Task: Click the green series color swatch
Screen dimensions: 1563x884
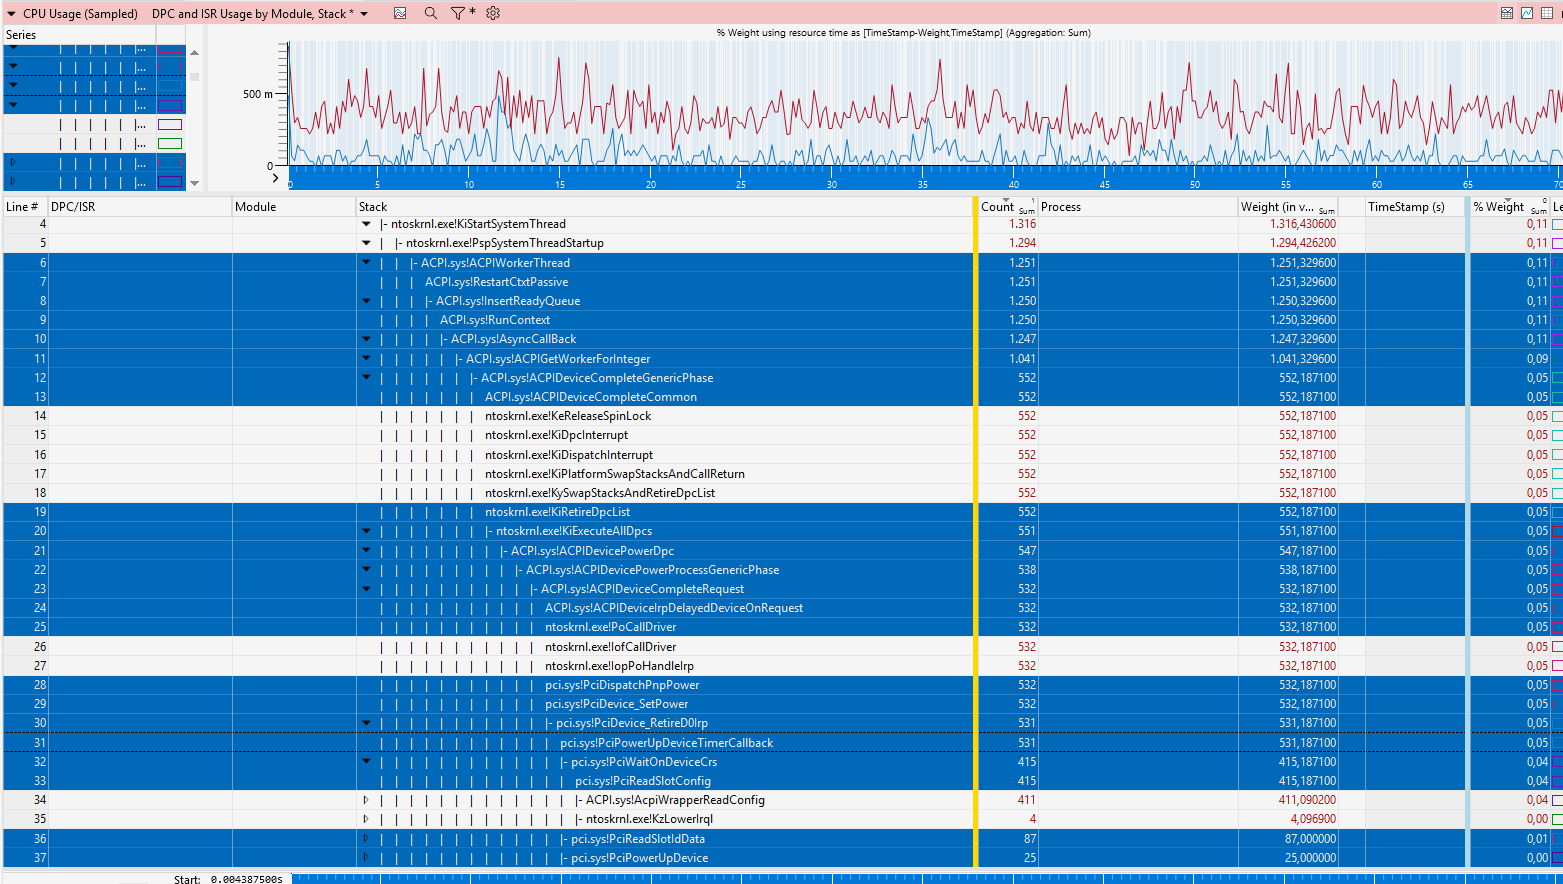Action: pyautogui.click(x=170, y=144)
